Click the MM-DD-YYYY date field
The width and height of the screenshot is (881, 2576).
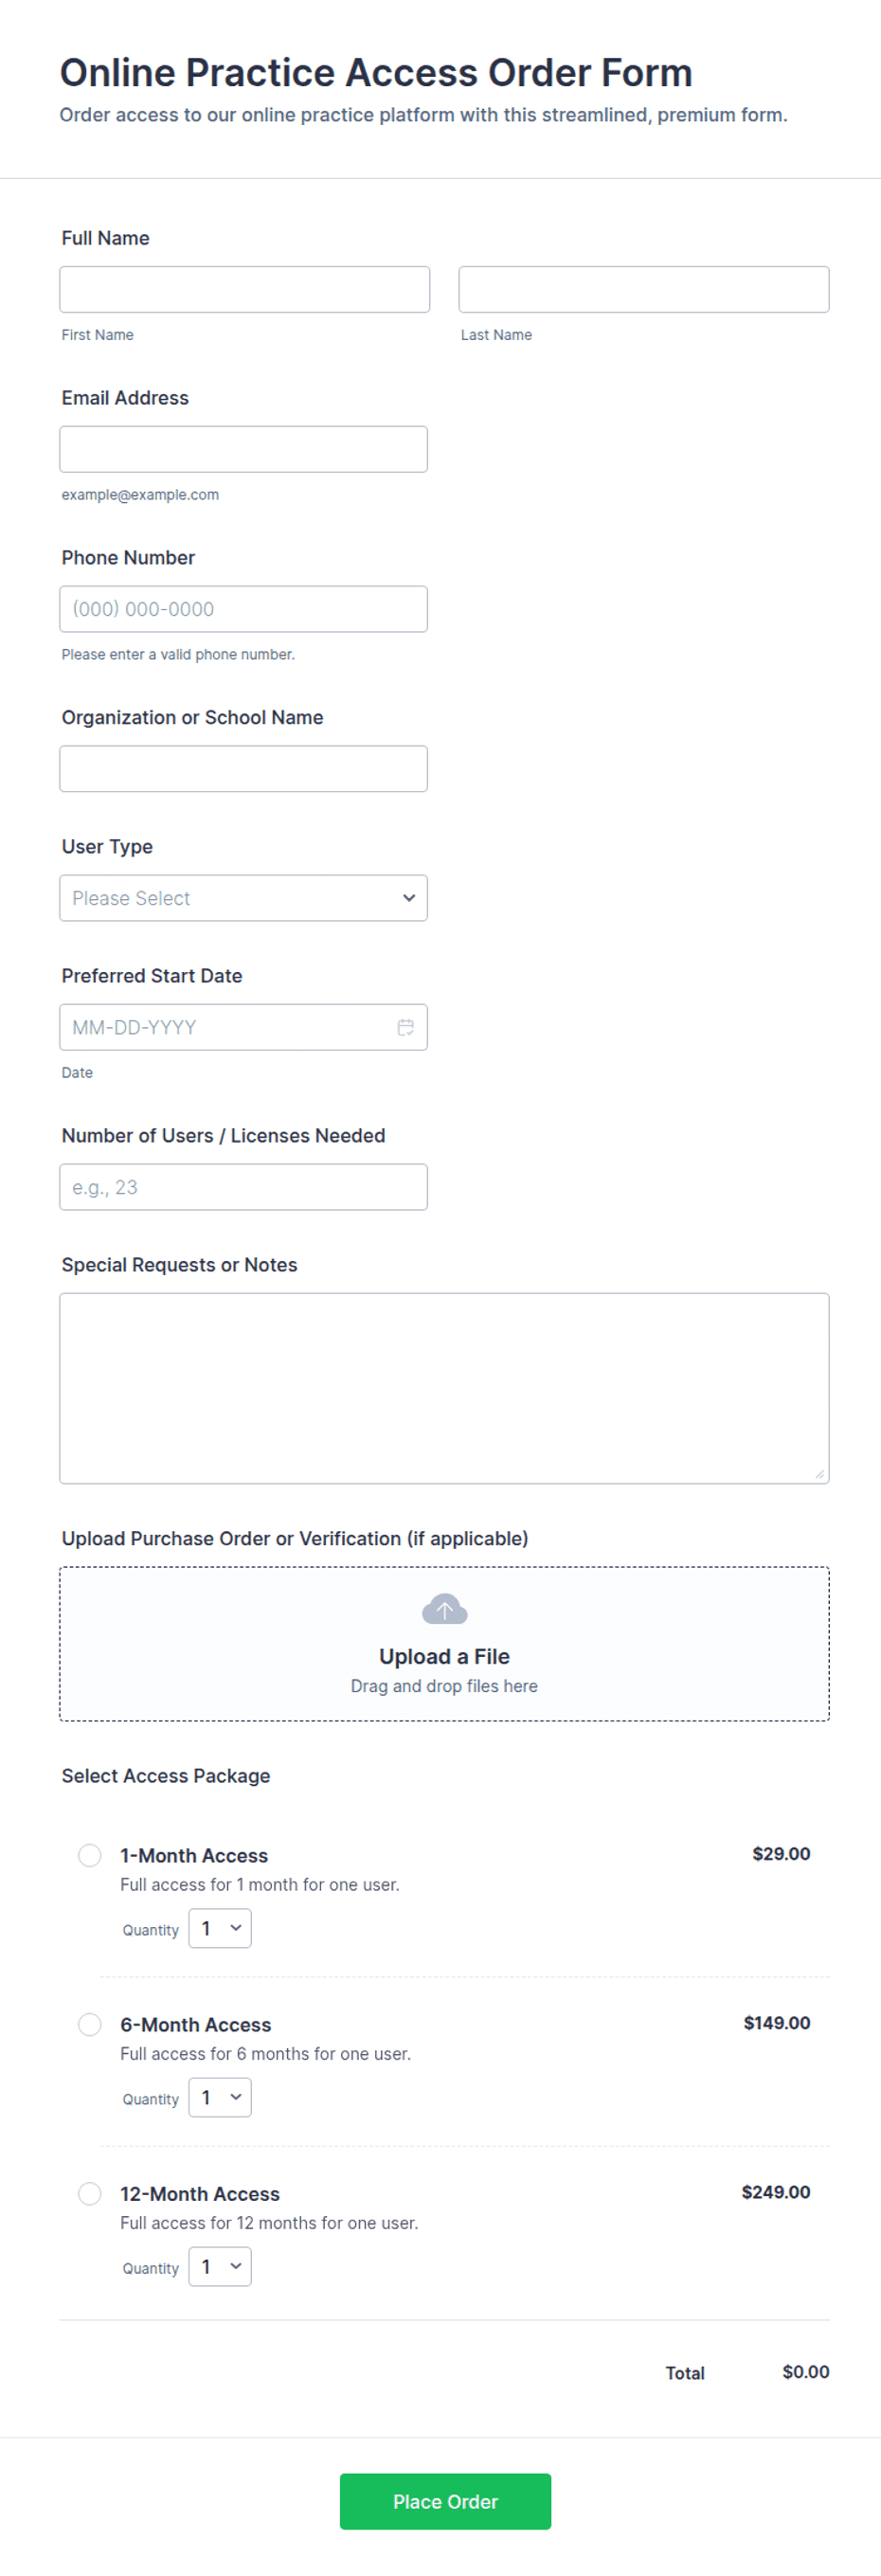[x=243, y=1027]
